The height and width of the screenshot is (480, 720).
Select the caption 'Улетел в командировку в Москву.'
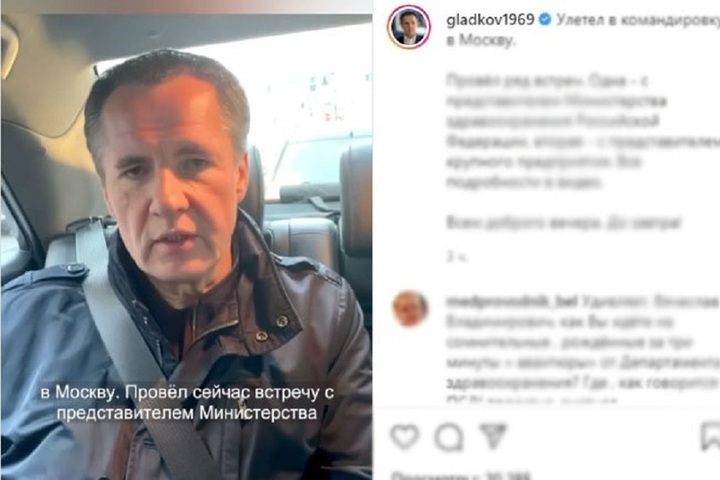pos(583,30)
